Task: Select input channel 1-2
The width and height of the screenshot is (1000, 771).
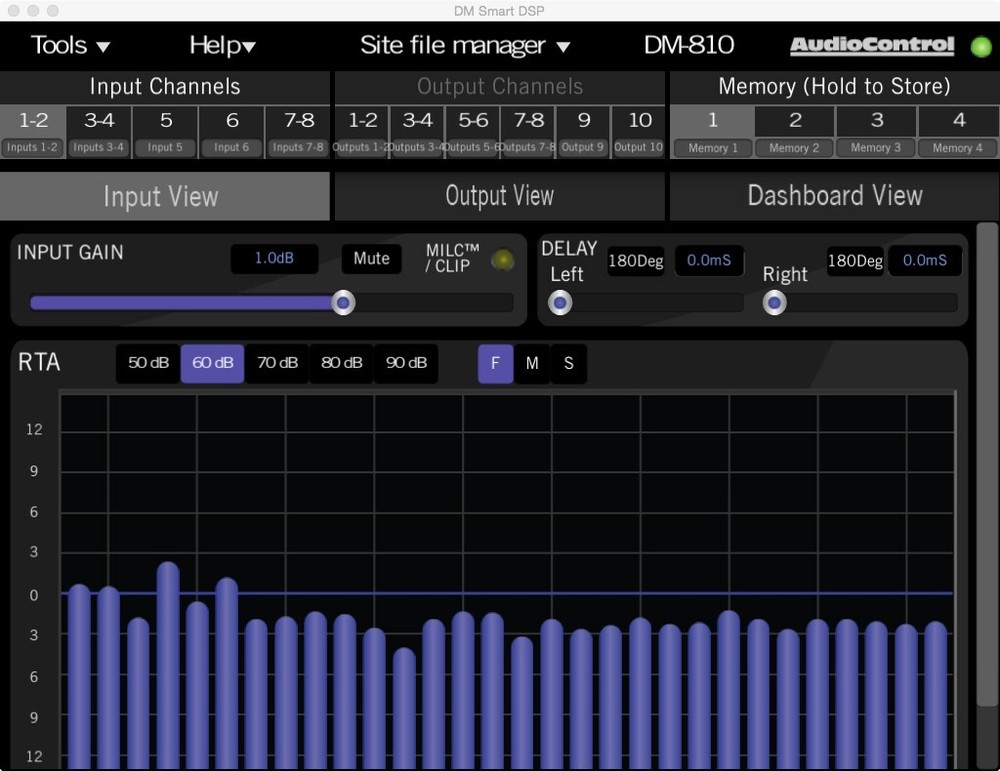Action: [33, 132]
